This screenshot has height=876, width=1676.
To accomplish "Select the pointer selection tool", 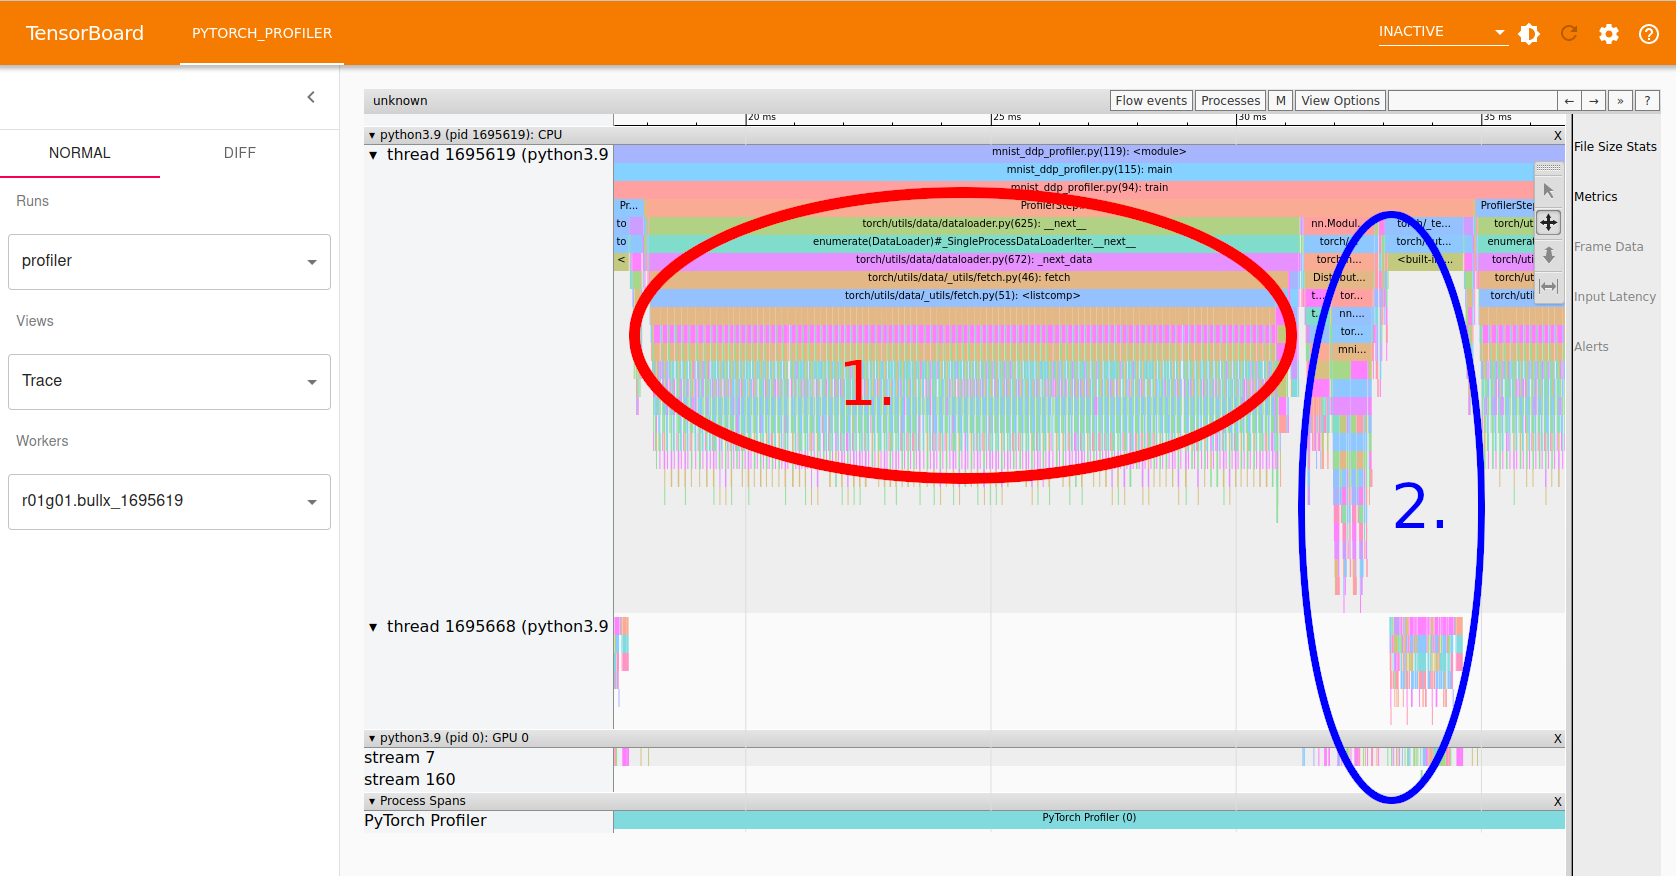I will [x=1548, y=190].
